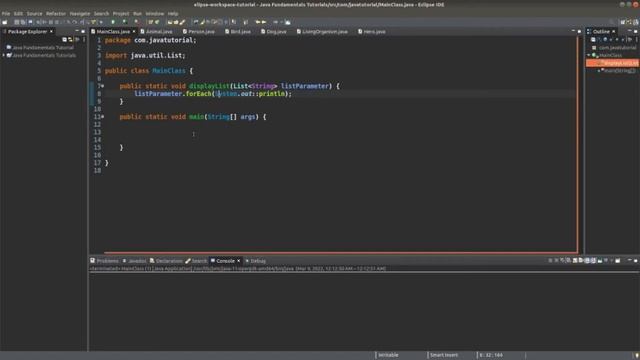This screenshot has height=360, width=640.
Task: Click cursor position 8:32:144 in status bar
Action: click(491, 355)
